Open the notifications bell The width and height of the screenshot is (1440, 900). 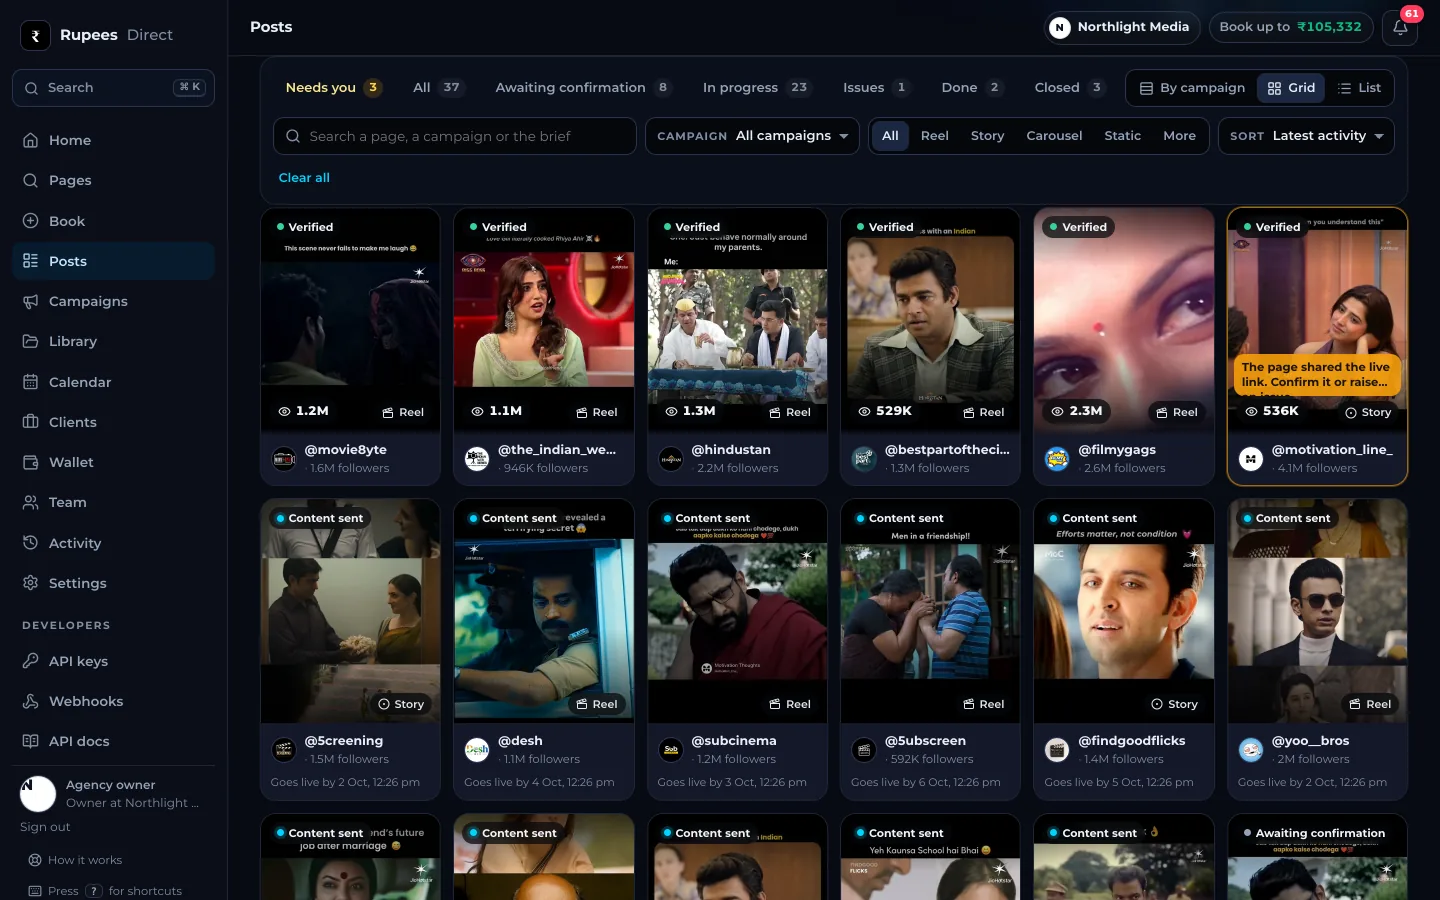pyautogui.click(x=1400, y=27)
